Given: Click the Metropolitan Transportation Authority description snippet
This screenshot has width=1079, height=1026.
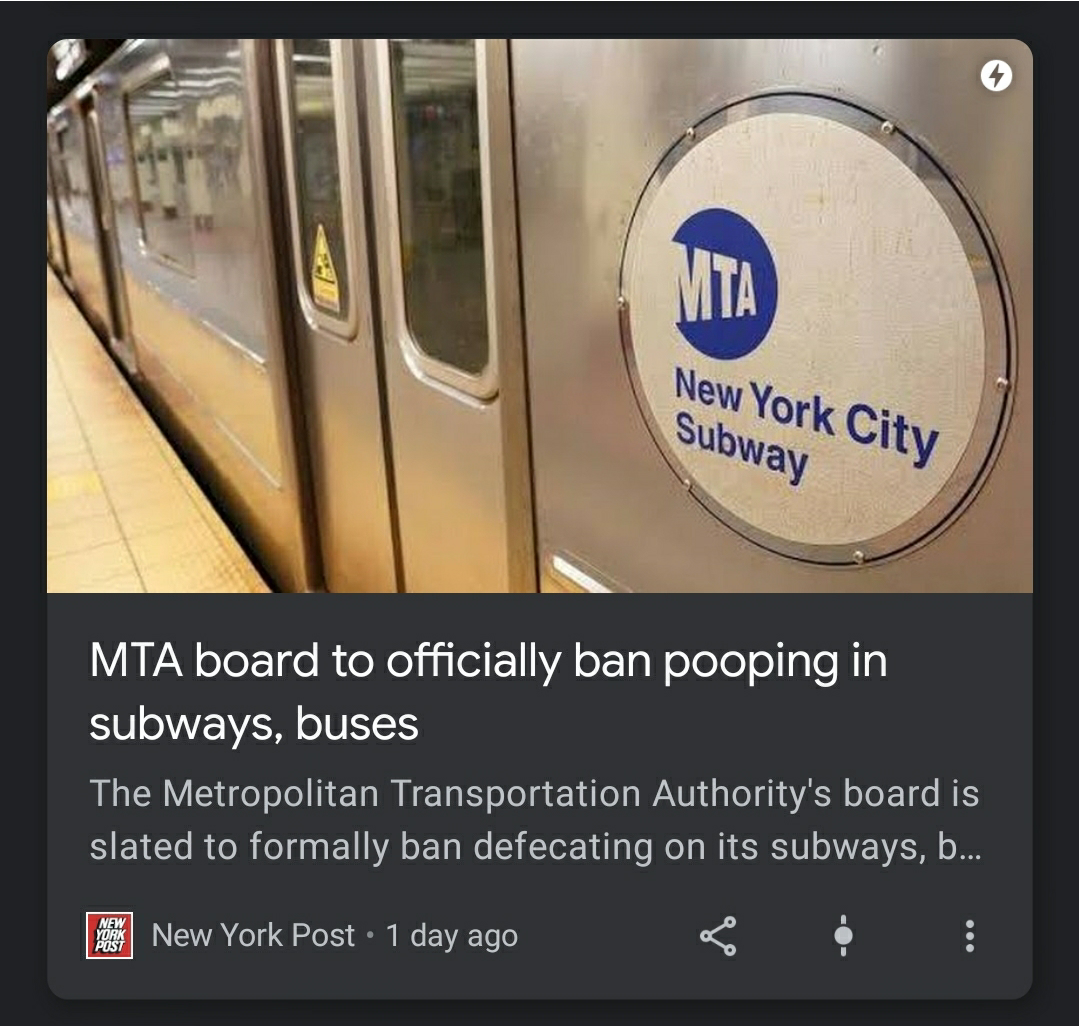Looking at the screenshot, I should pos(535,820).
